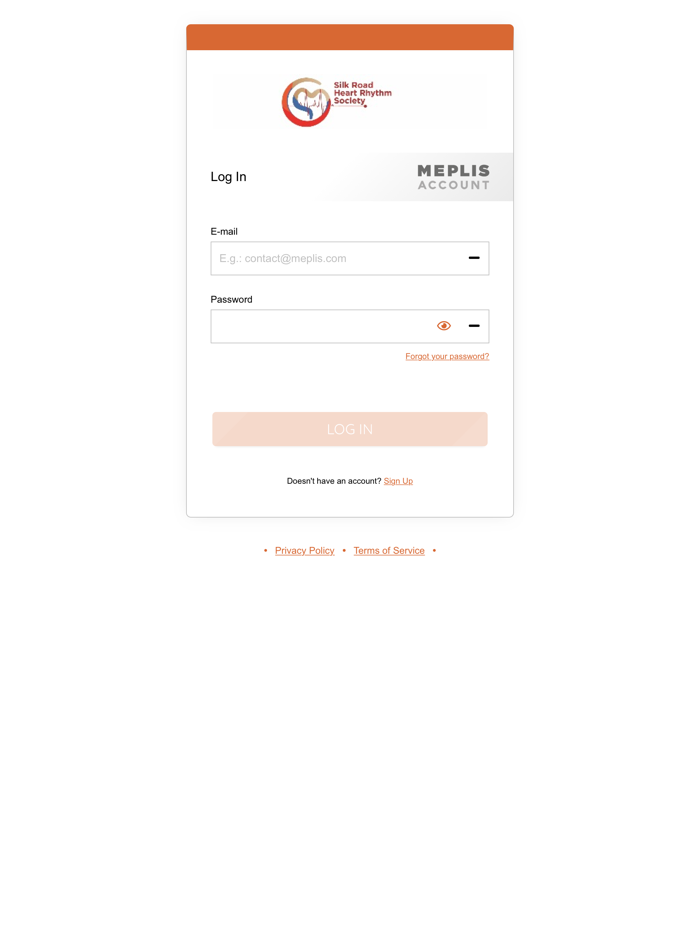
Task: Click the LOG IN button
Action: pos(350,429)
